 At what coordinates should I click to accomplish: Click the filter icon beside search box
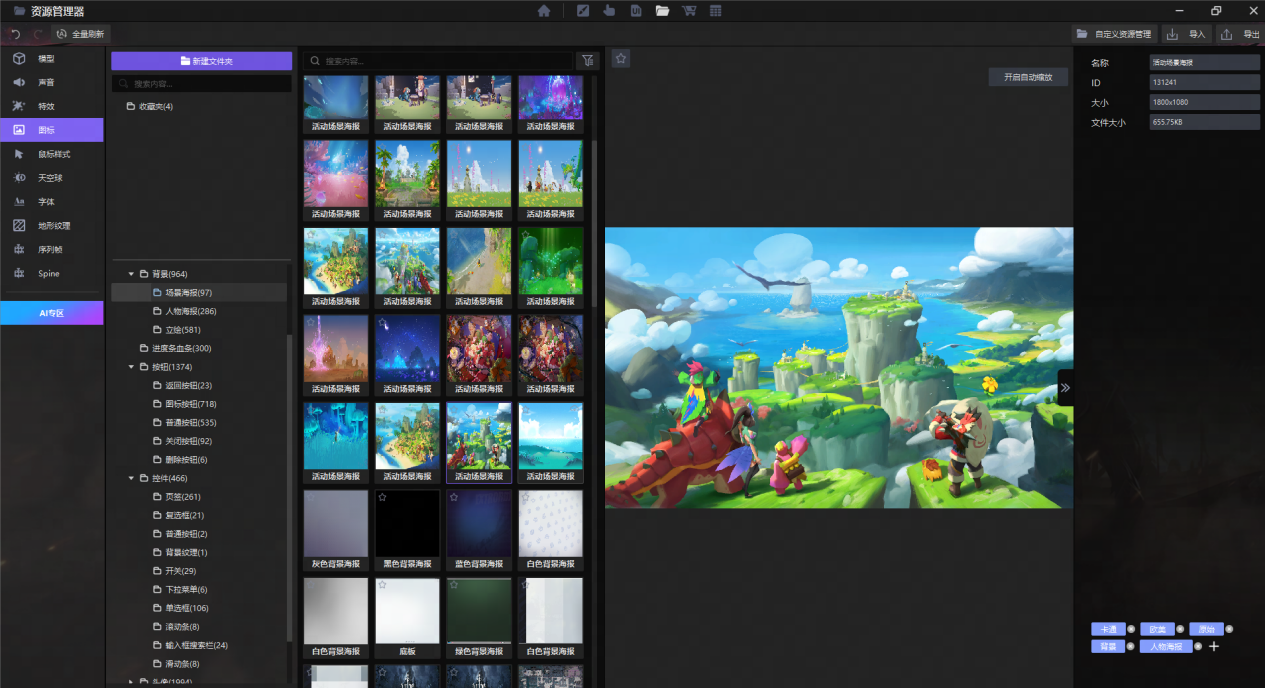click(588, 60)
